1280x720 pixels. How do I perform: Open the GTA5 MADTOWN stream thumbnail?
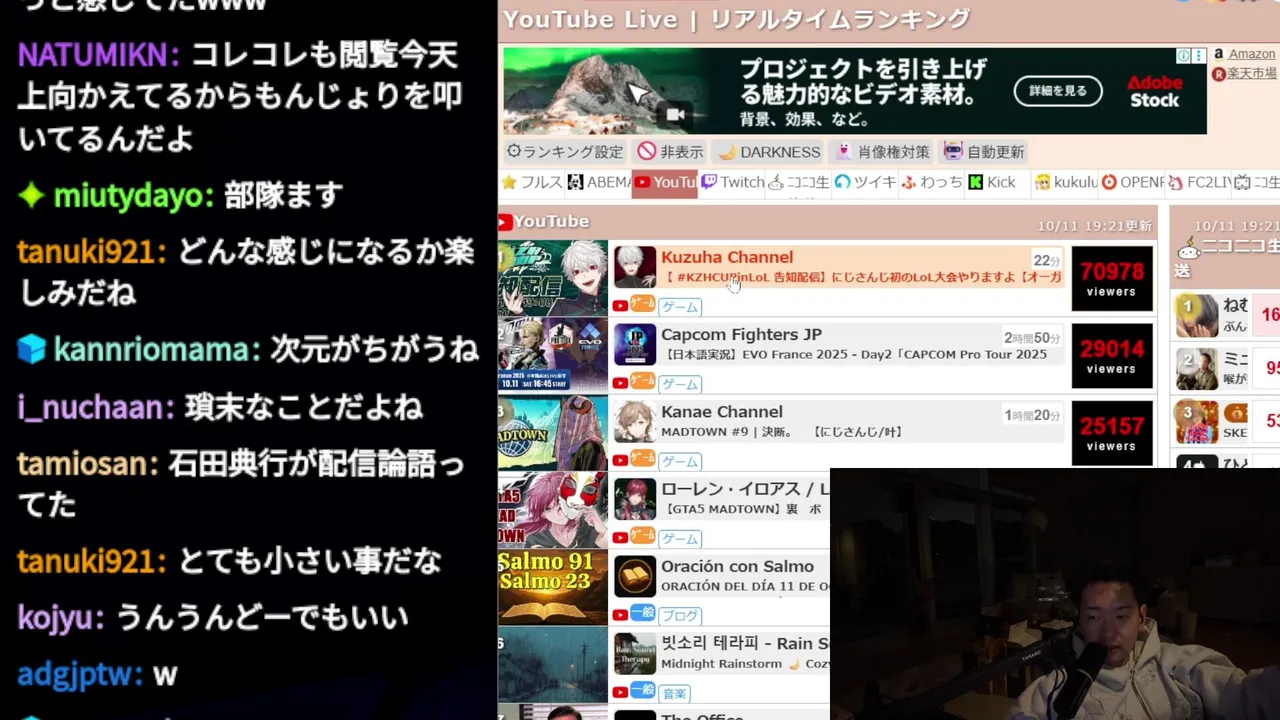pos(553,510)
